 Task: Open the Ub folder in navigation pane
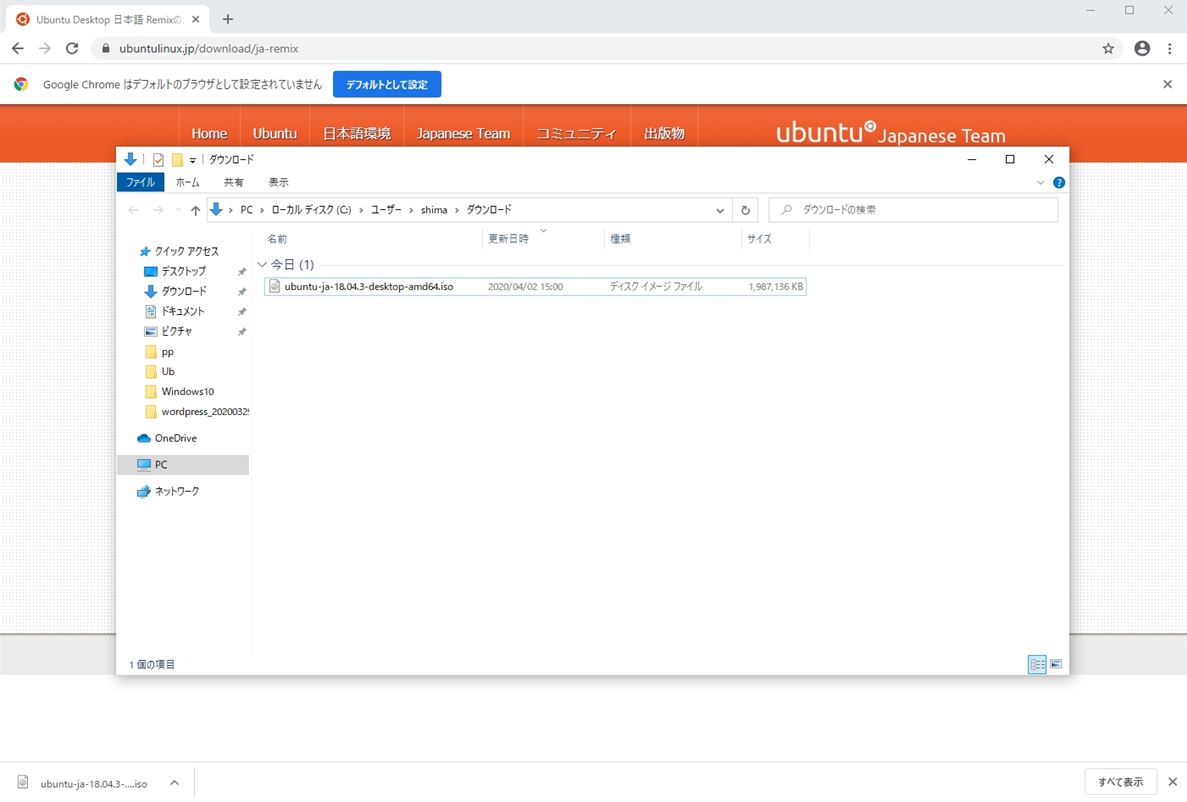(167, 372)
